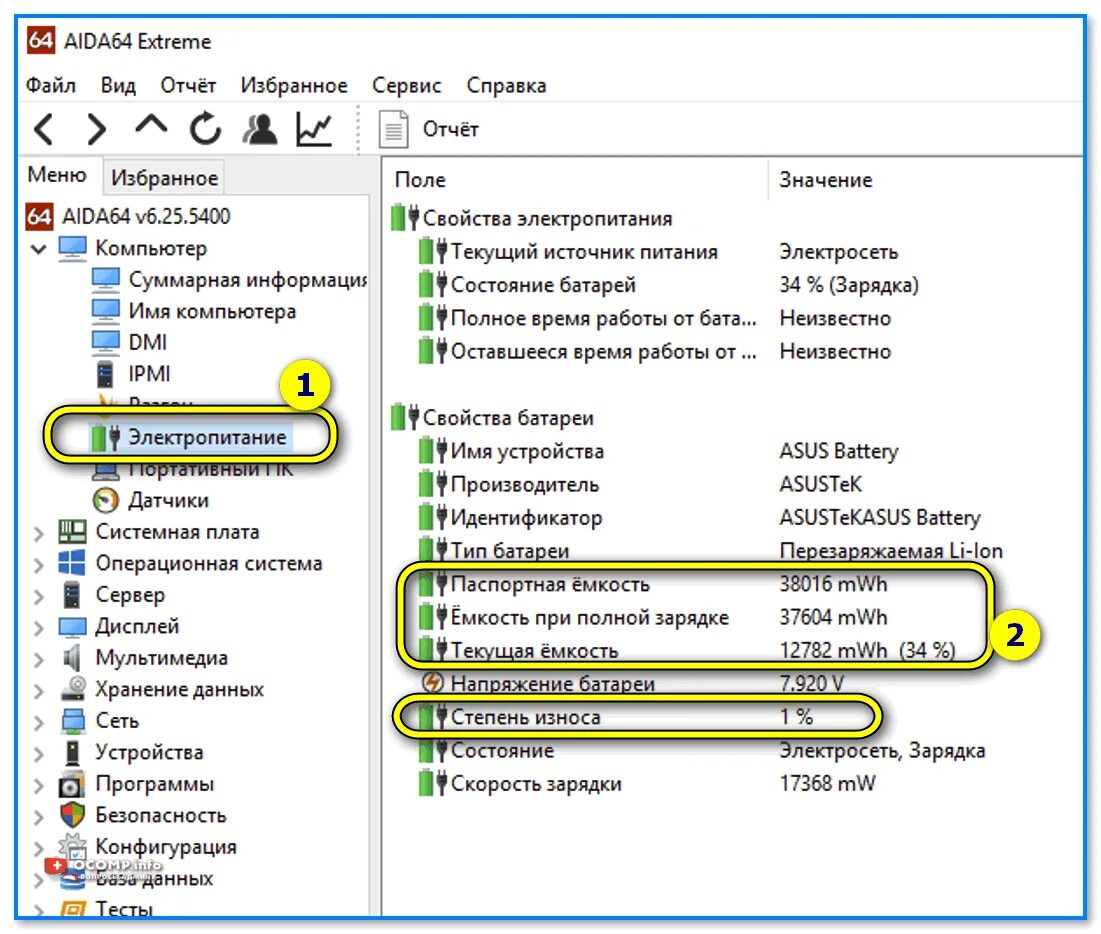Click the Отчёт report toolbar button
This screenshot has width=1101, height=934.
coord(430,129)
